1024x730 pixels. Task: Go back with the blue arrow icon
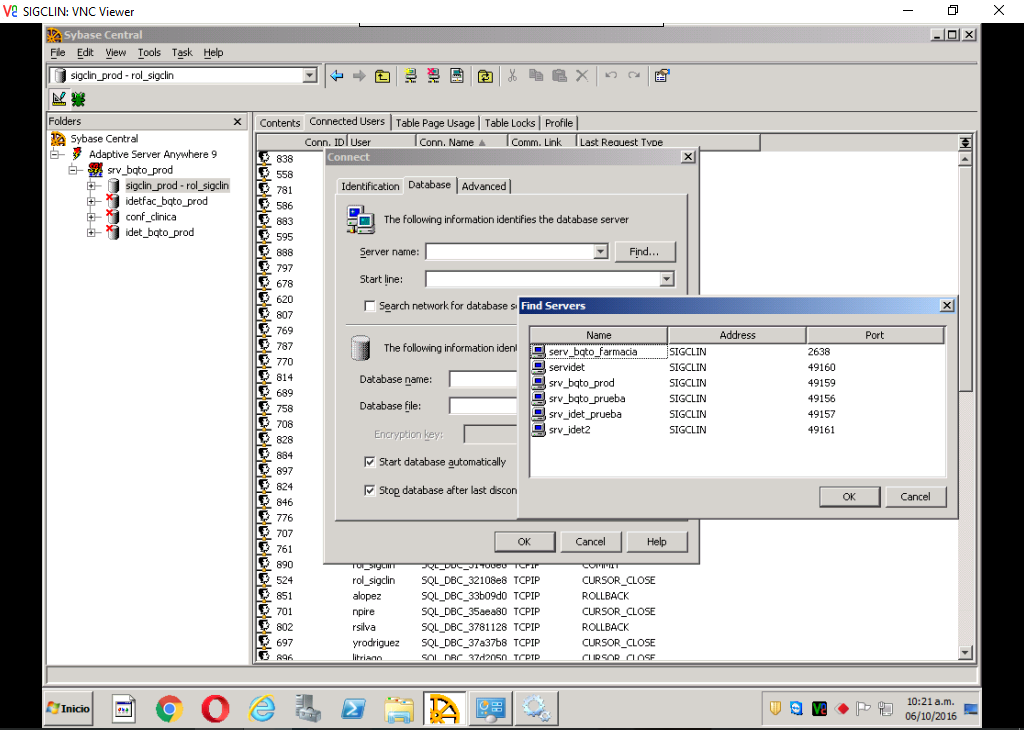coord(337,76)
